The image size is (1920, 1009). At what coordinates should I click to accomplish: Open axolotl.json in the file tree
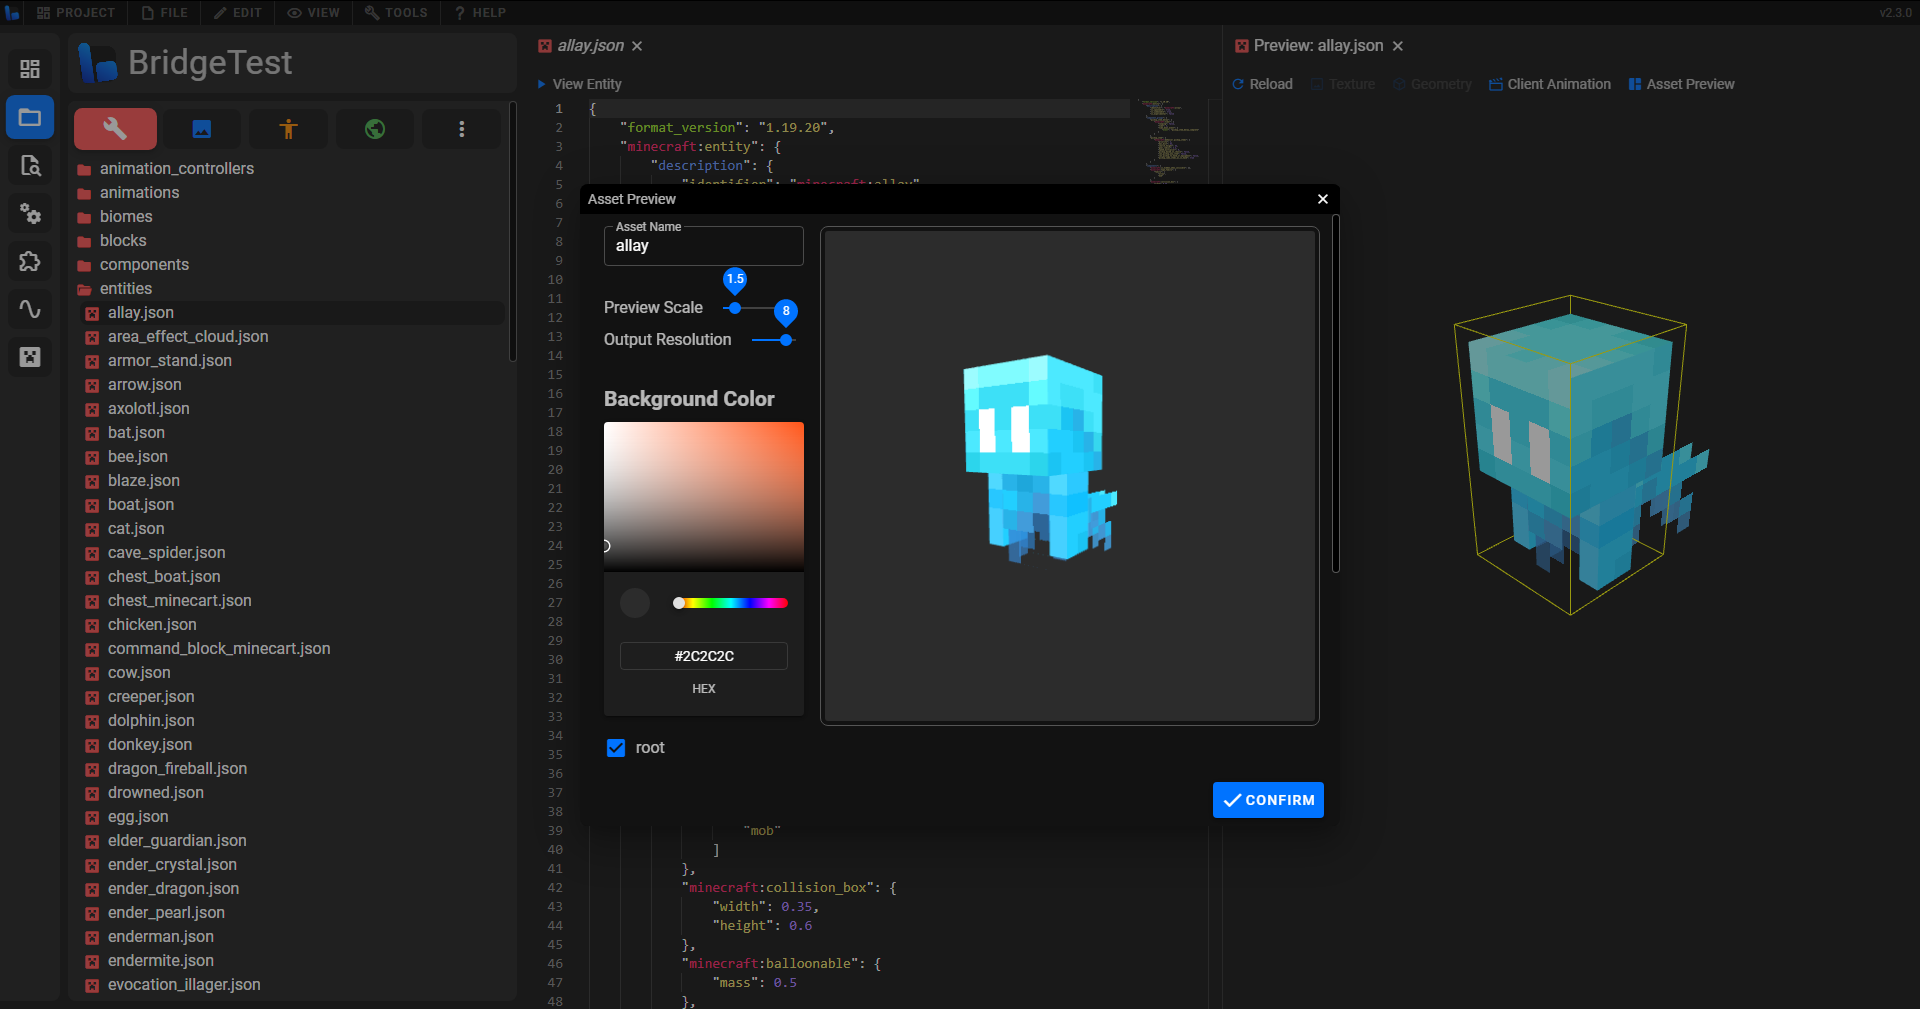[x=148, y=409]
